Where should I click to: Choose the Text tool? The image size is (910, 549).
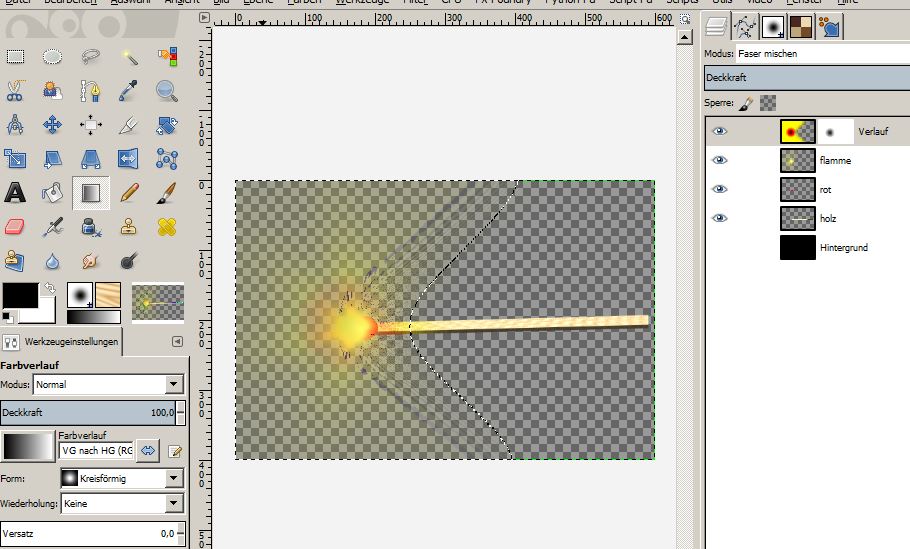15,193
